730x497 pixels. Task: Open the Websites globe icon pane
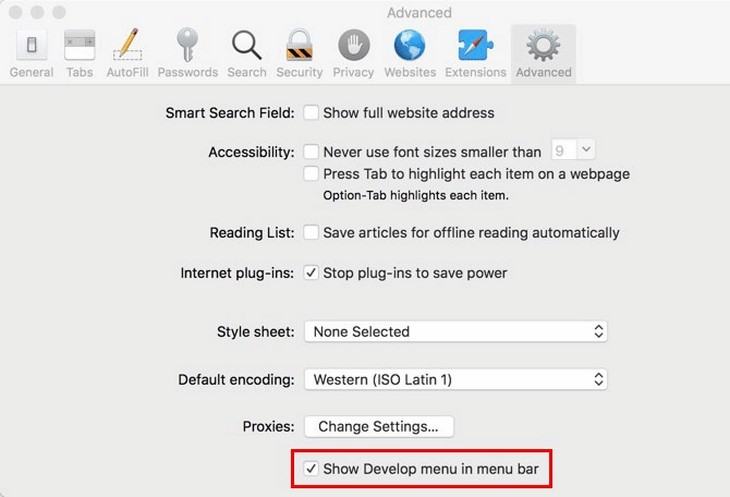[x=410, y=54]
